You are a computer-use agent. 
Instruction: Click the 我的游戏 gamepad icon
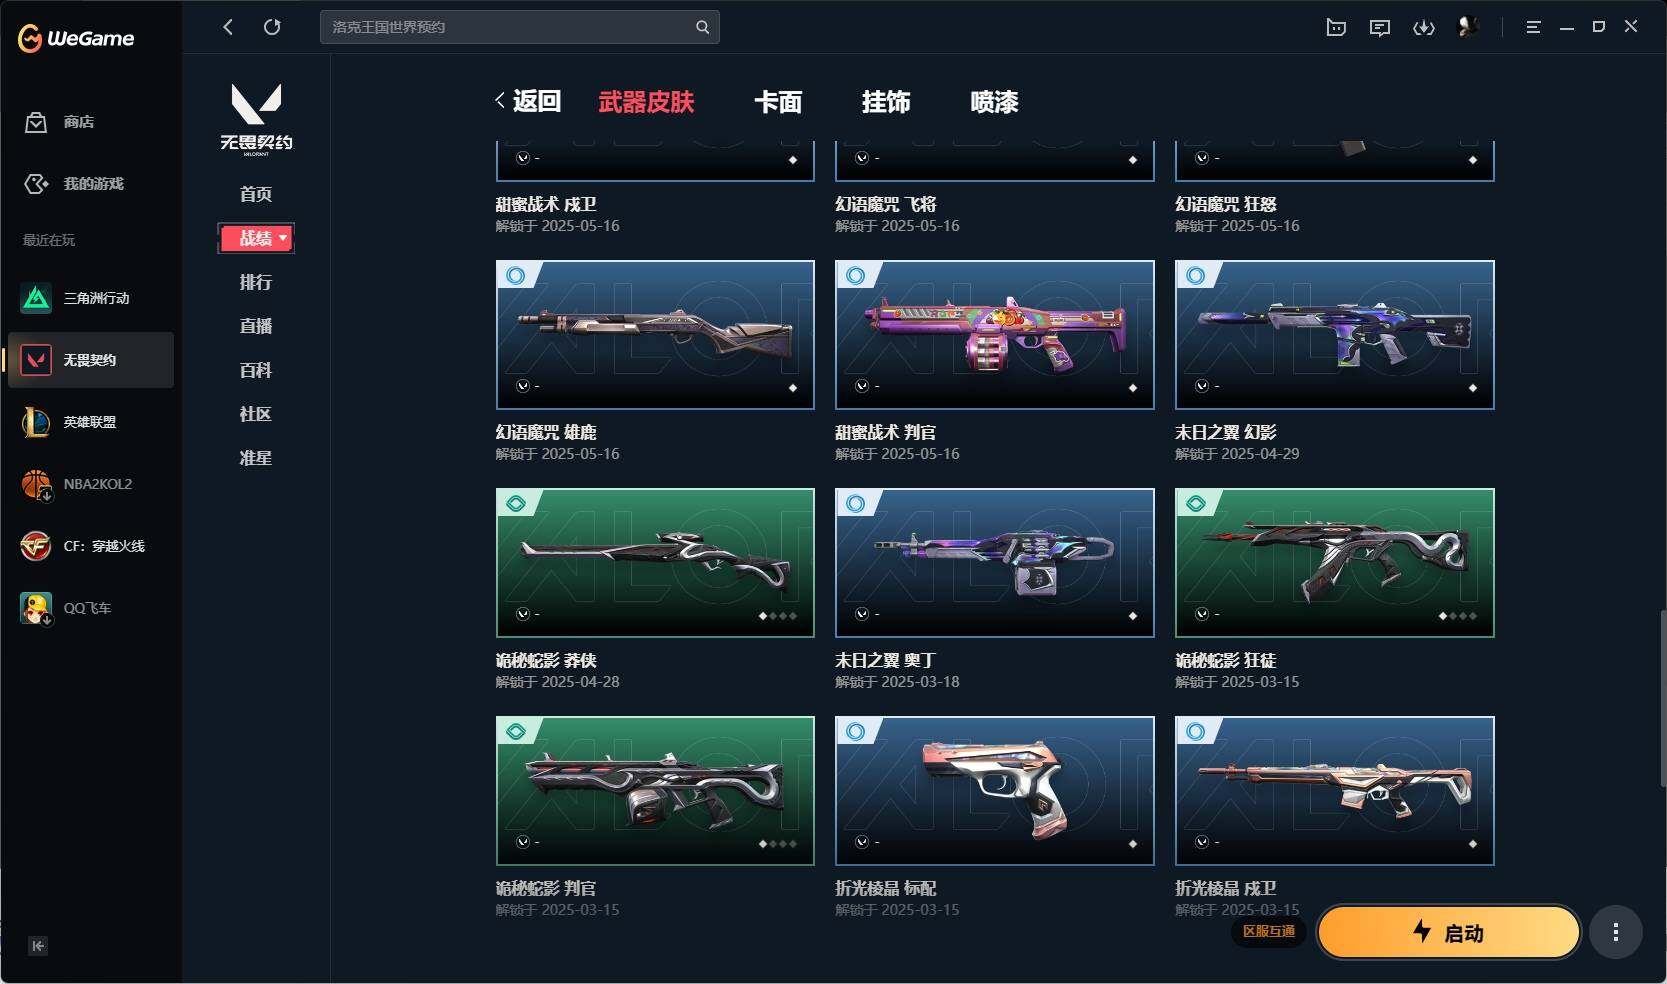point(36,184)
